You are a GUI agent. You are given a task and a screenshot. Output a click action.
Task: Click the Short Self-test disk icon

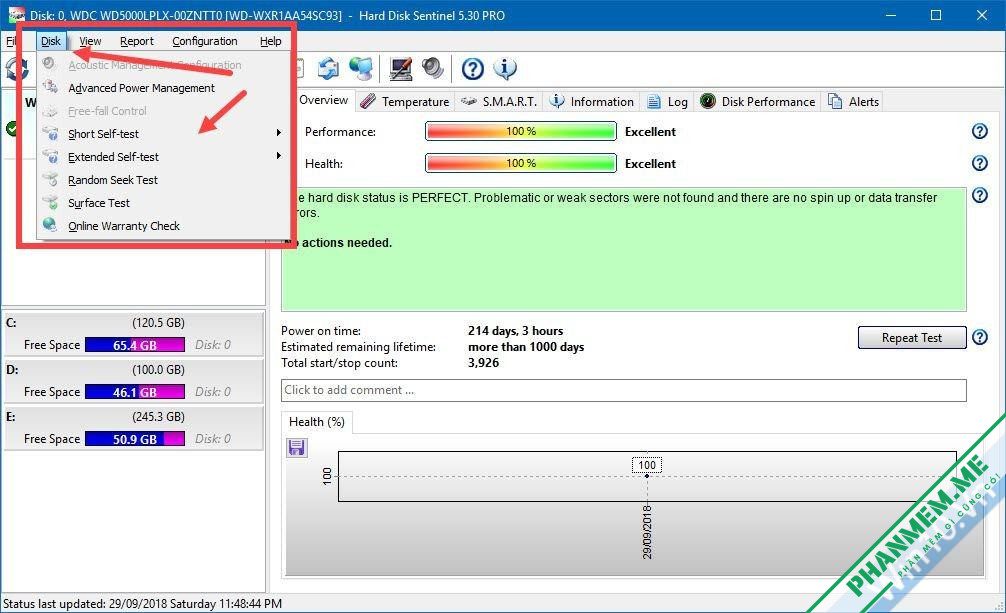point(50,133)
